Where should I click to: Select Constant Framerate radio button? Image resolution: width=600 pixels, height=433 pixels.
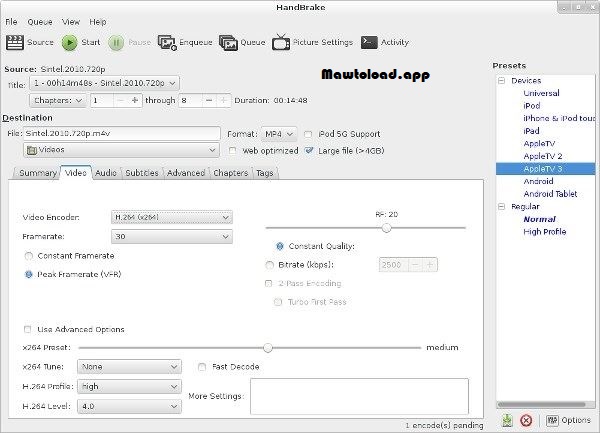29,256
